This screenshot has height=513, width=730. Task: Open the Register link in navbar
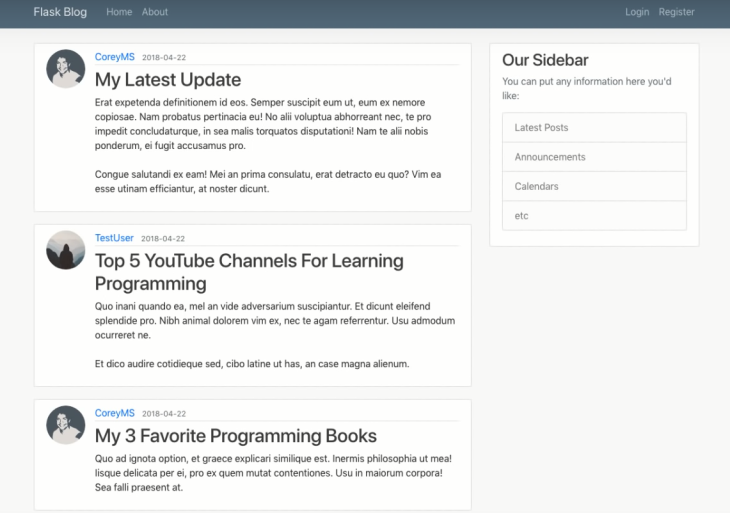click(676, 12)
